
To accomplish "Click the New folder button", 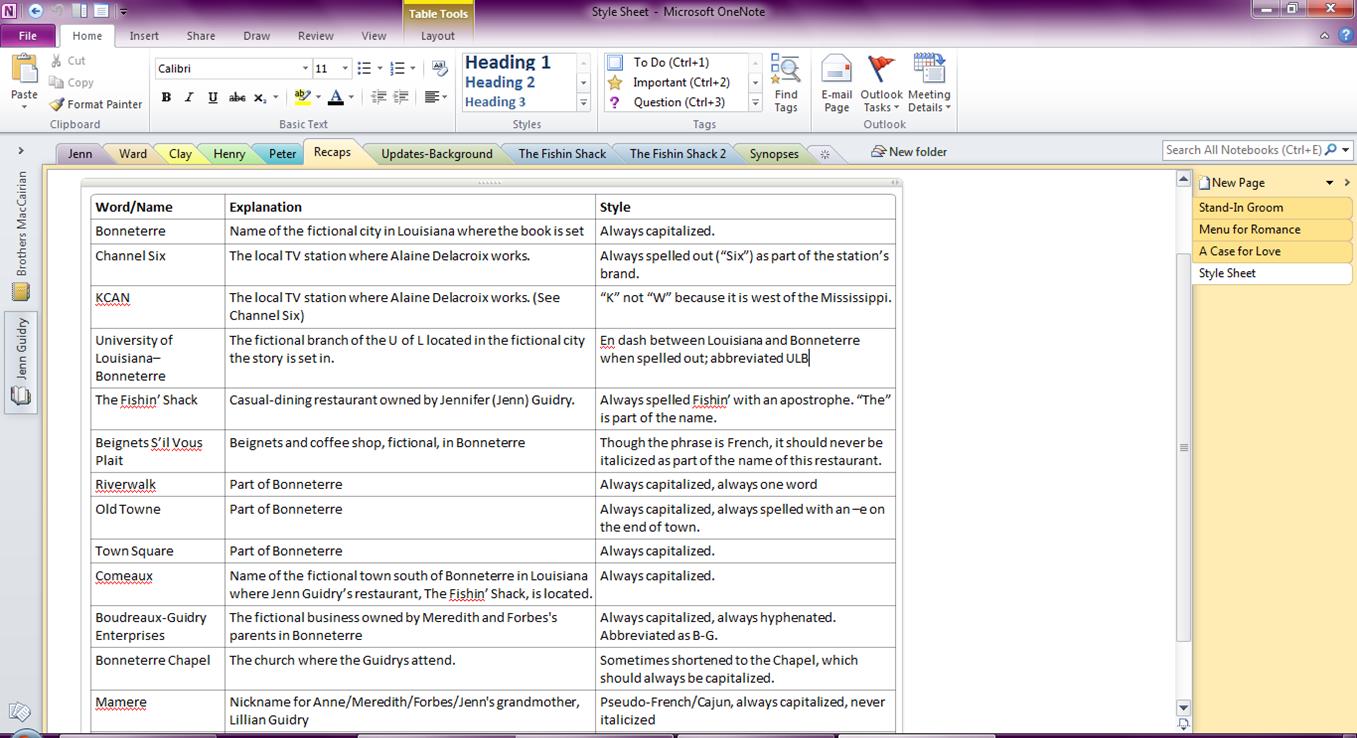I will [x=908, y=152].
